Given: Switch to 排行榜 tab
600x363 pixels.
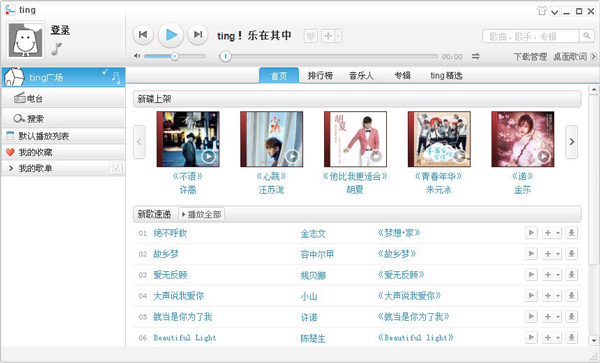Looking at the screenshot, I should tap(320, 76).
